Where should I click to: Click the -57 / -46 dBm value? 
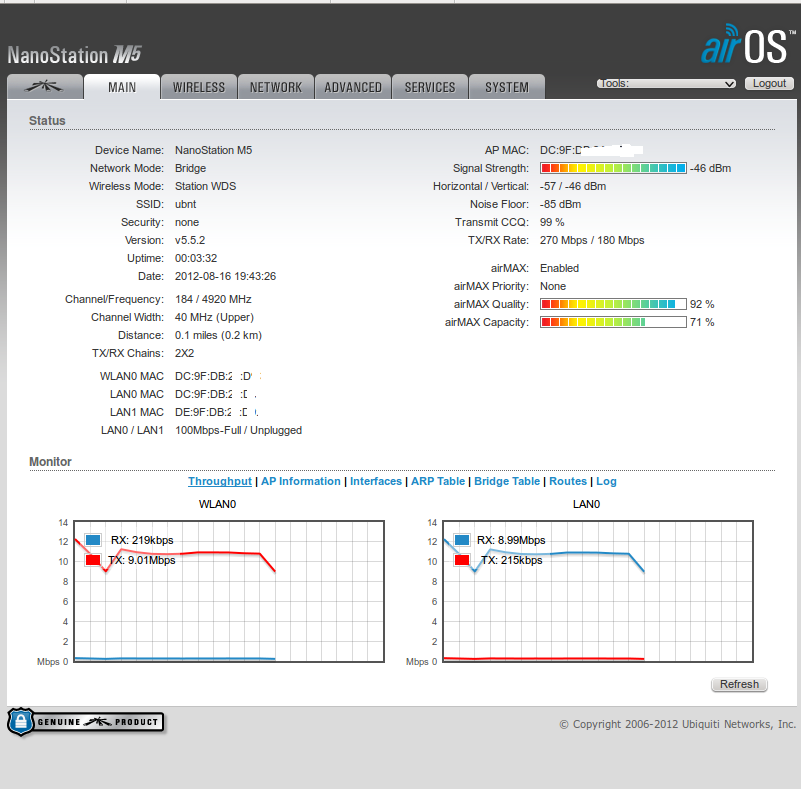click(x=573, y=186)
